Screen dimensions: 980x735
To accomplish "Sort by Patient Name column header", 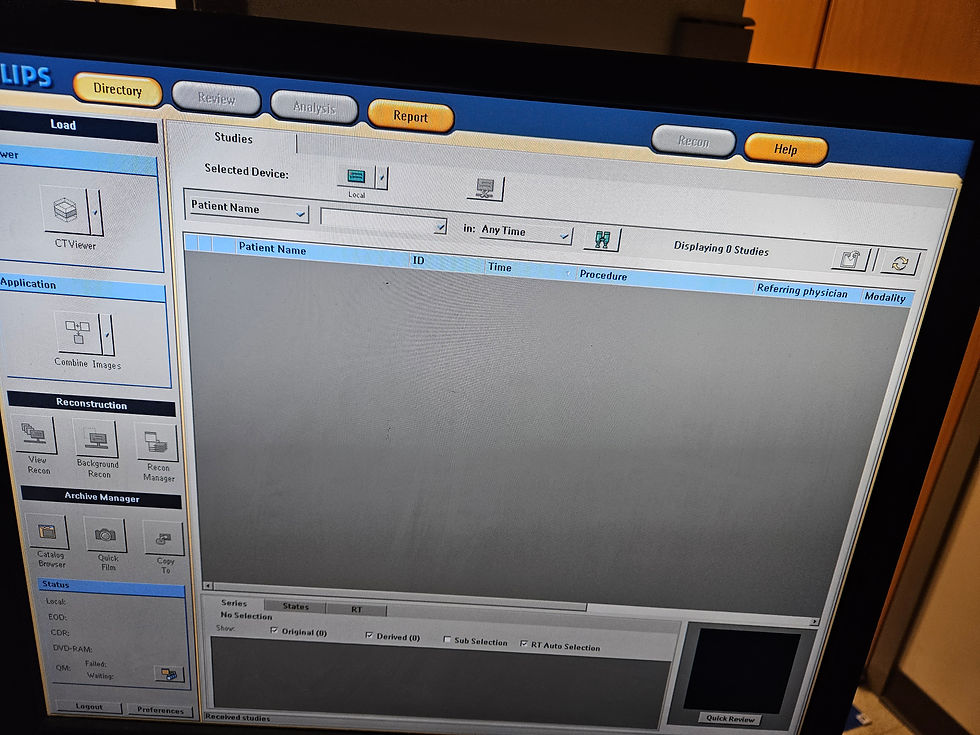I will 322,250.
